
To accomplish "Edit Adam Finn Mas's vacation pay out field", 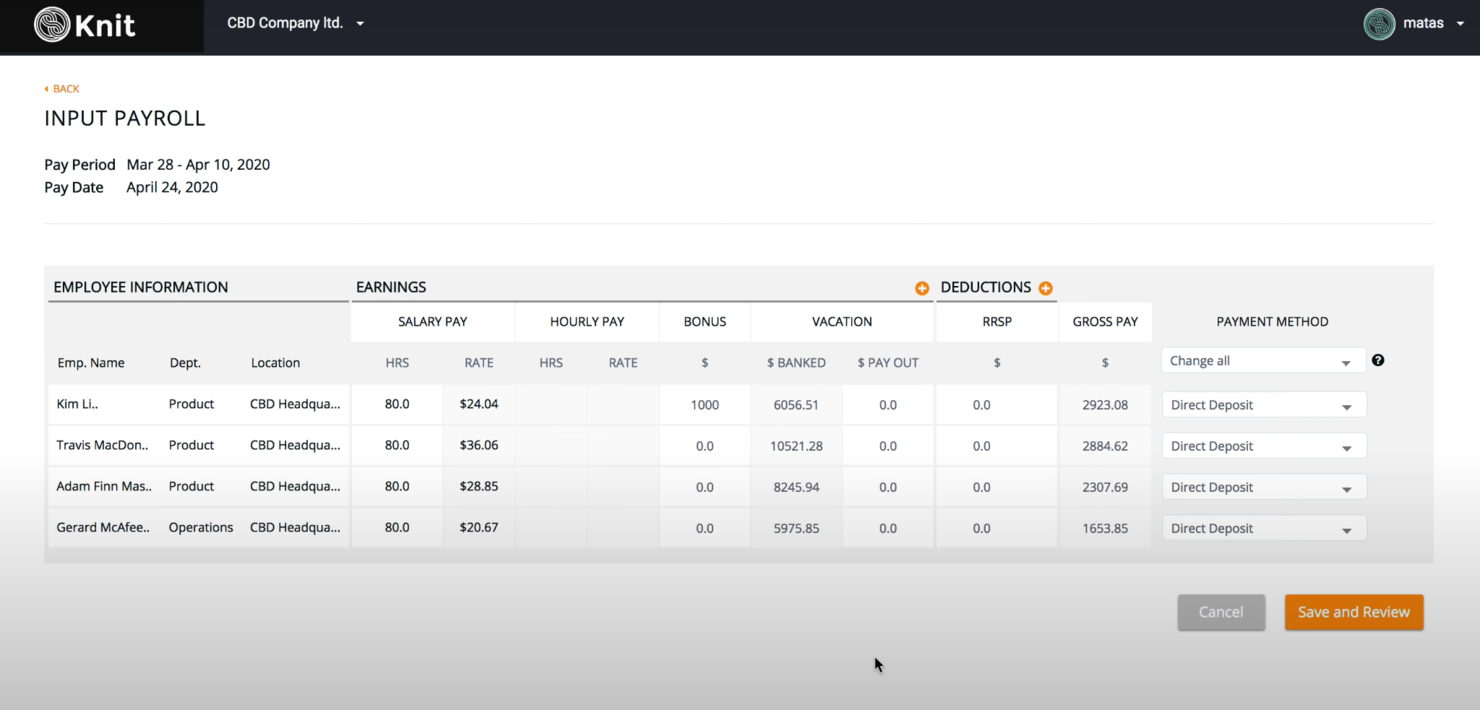I will (x=888, y=487).
